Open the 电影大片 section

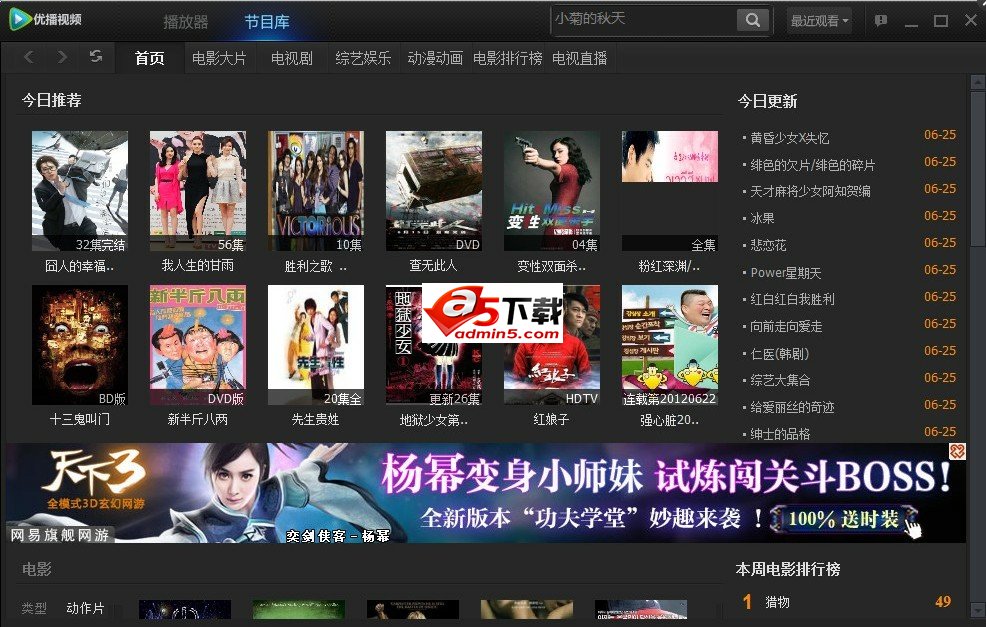219,58
